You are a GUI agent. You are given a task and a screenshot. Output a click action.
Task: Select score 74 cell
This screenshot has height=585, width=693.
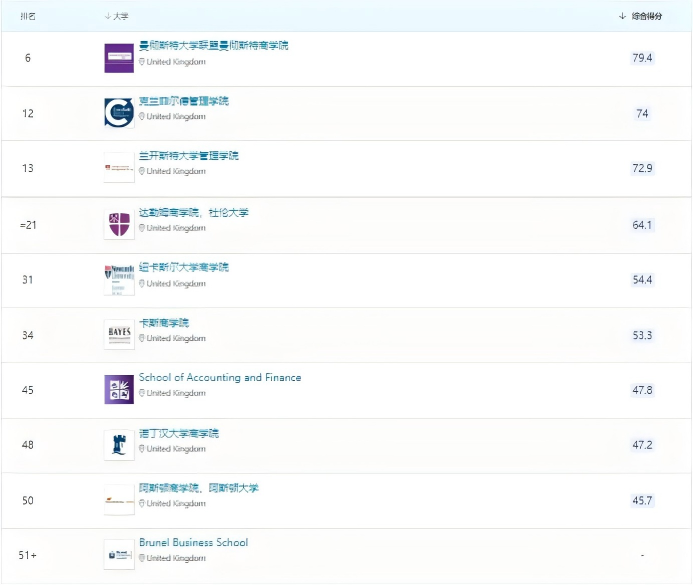(x=642, y=114)
